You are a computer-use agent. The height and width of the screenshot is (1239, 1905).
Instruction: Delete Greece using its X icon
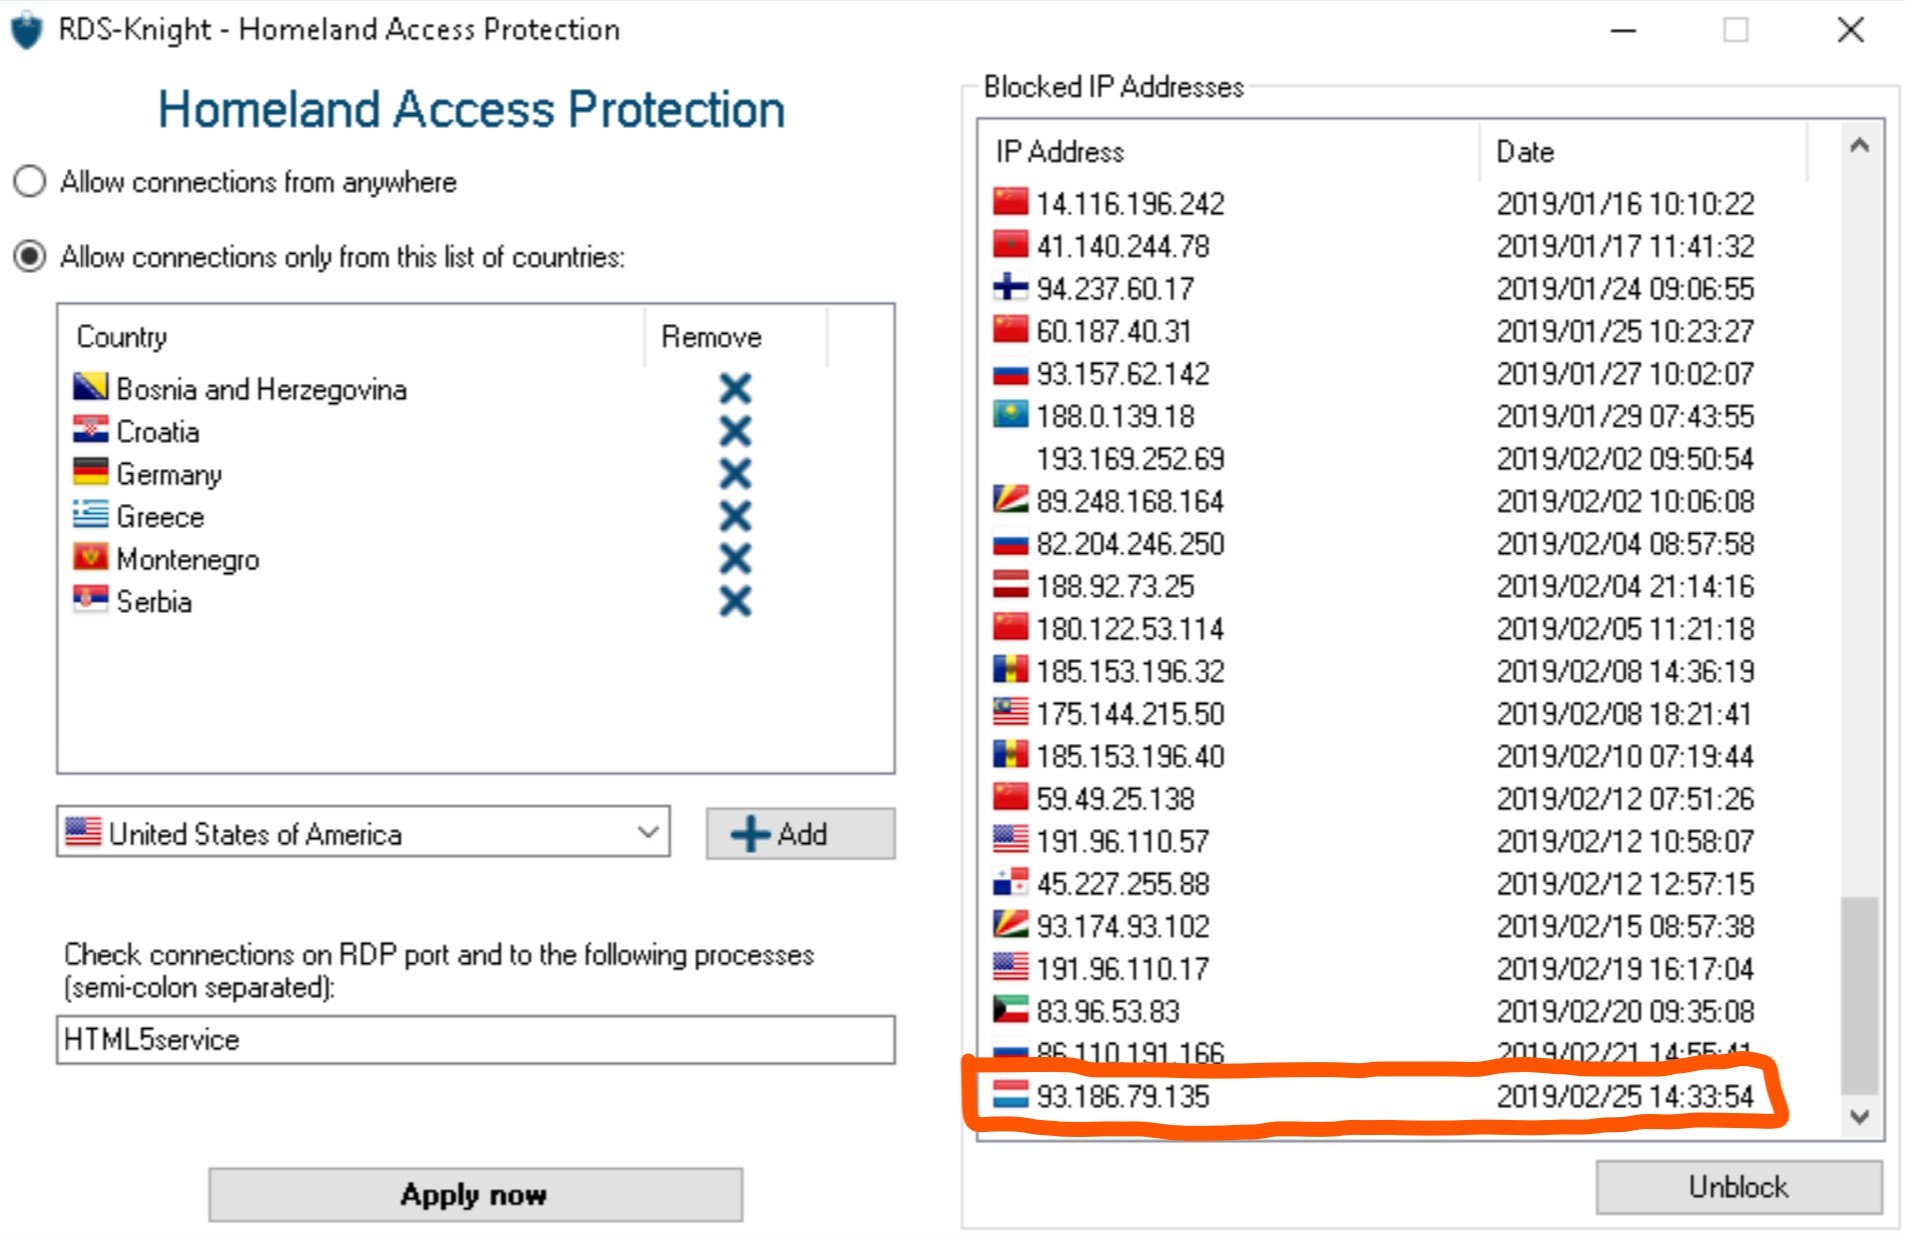point(735,516)
